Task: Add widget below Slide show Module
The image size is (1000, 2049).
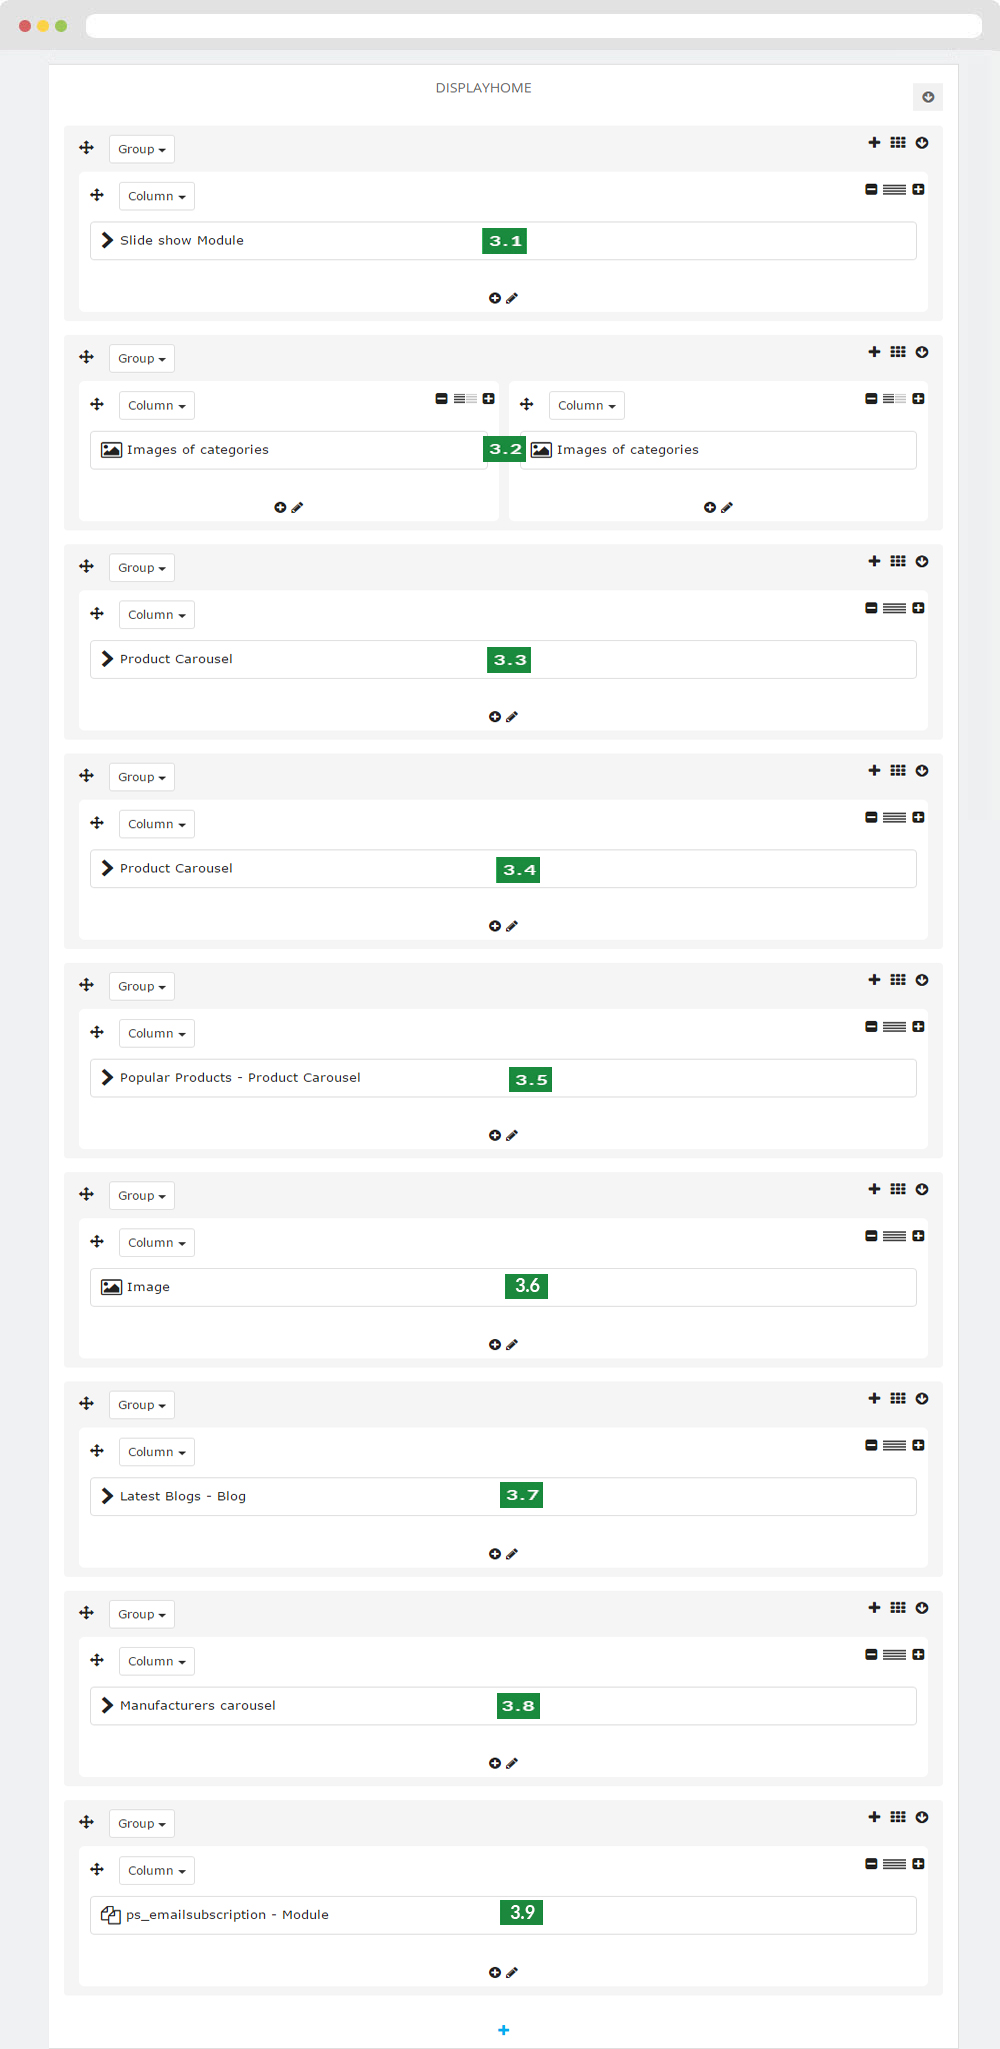Action: click(x=495, y=298)
